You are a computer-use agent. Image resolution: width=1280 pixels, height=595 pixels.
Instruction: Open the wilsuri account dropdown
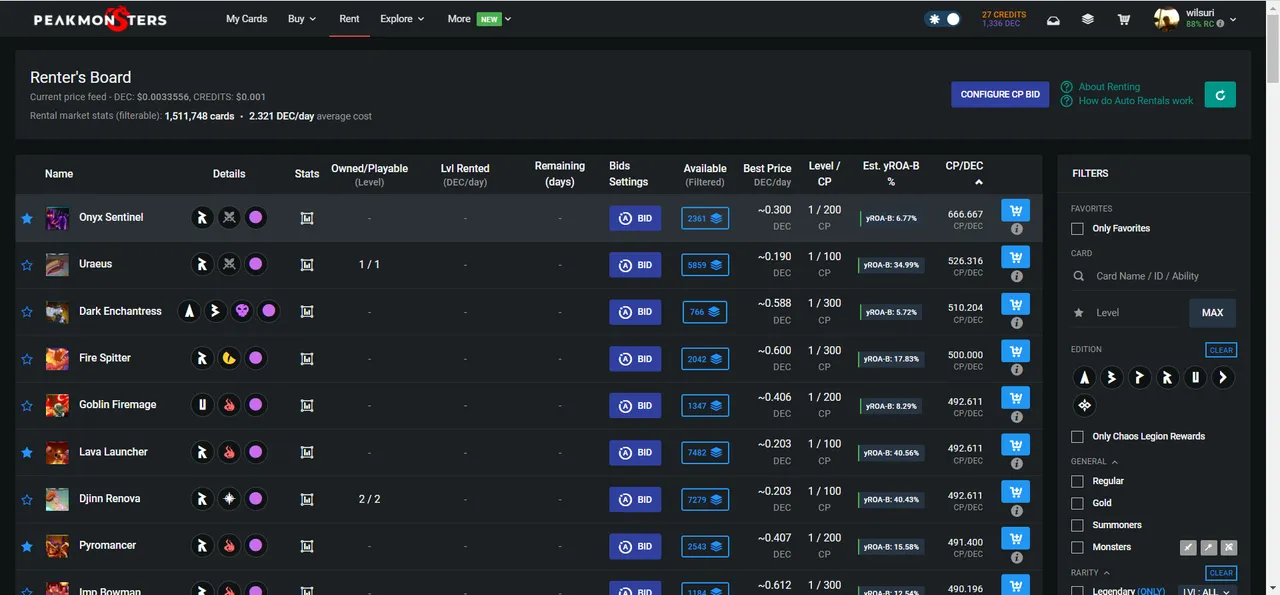click(1195, 19)
